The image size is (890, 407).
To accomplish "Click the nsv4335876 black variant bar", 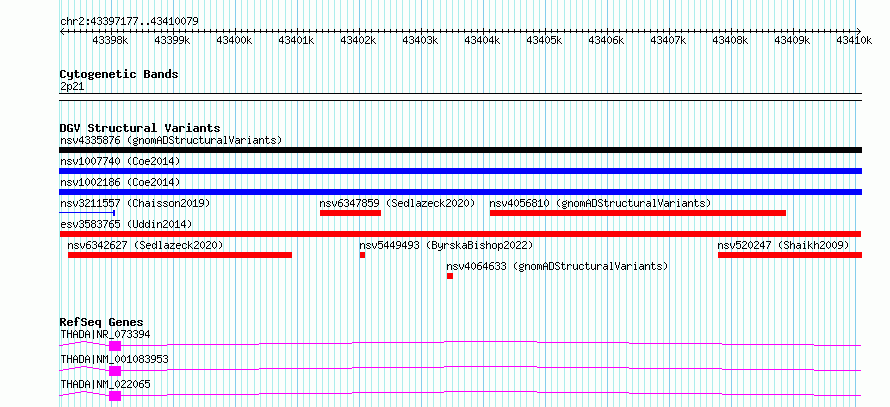I will click(460, 150).
